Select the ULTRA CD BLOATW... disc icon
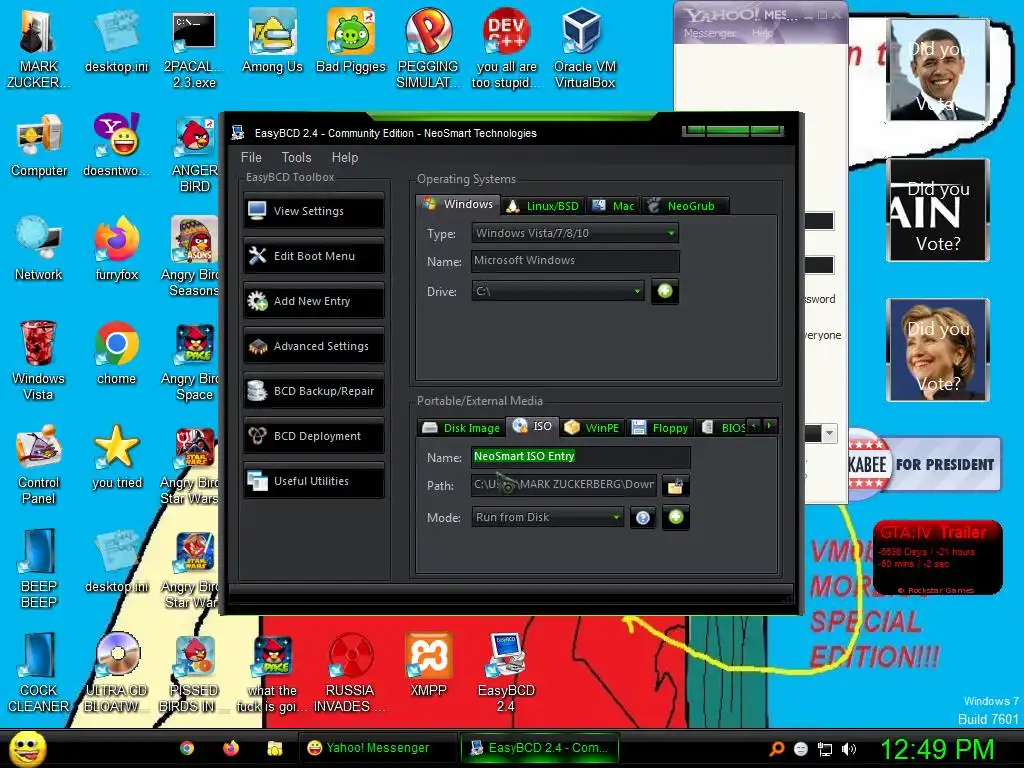 (x=117, y=673)
